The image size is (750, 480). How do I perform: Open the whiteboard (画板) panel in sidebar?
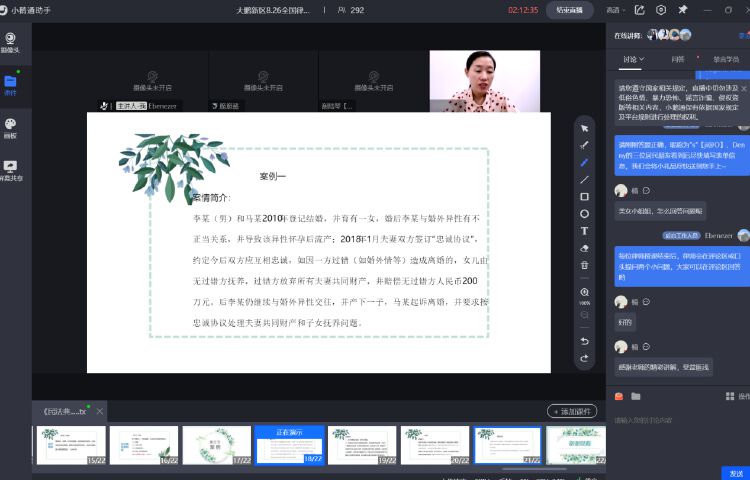coord(11,128)
